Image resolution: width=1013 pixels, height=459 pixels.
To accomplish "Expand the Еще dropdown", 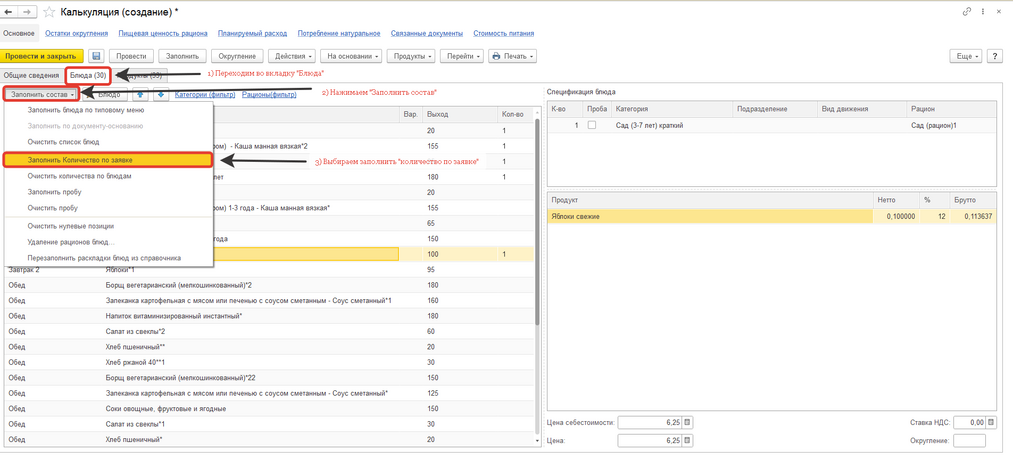I will tap(966, 57).
